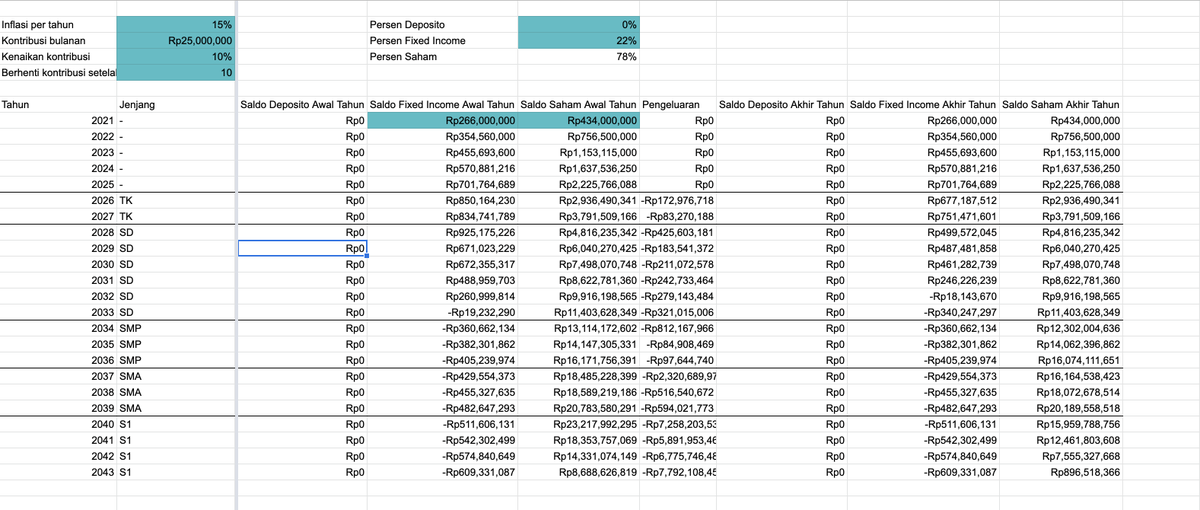Click the 'Inflasi per tahun' label
Viewport: 1200px width, 510px height.
click(37, 23)
